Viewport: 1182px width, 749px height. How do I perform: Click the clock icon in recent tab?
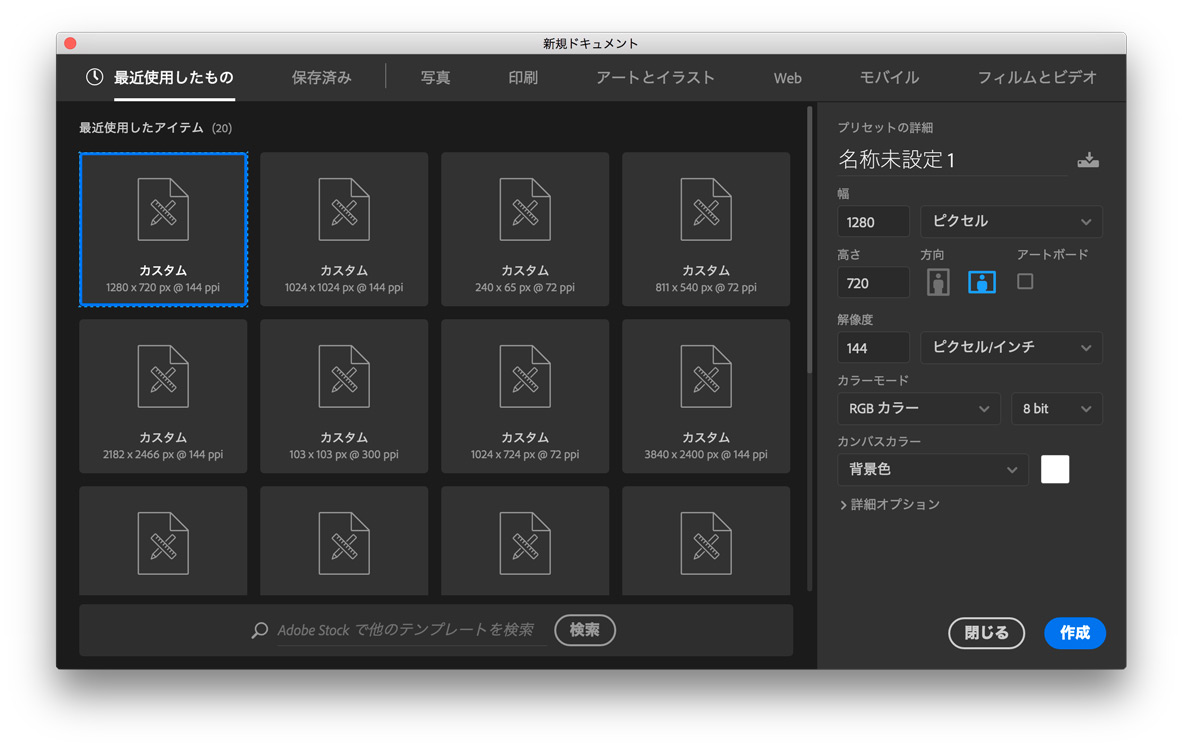(94, 77)
